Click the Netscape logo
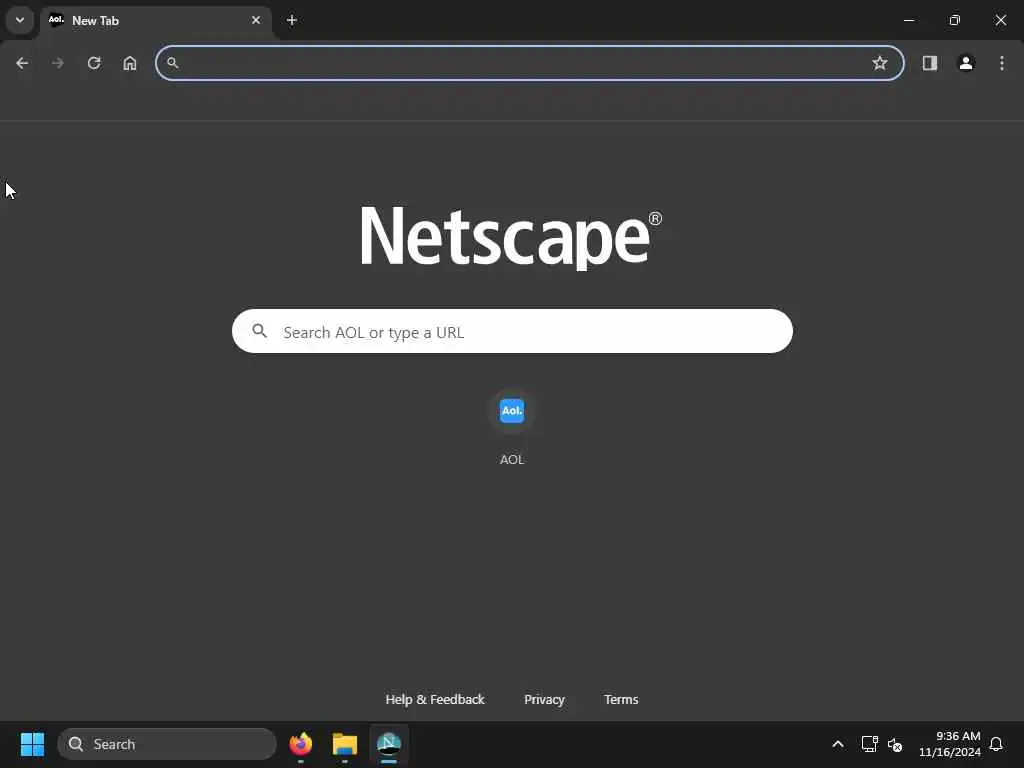 tap(511, 237)
